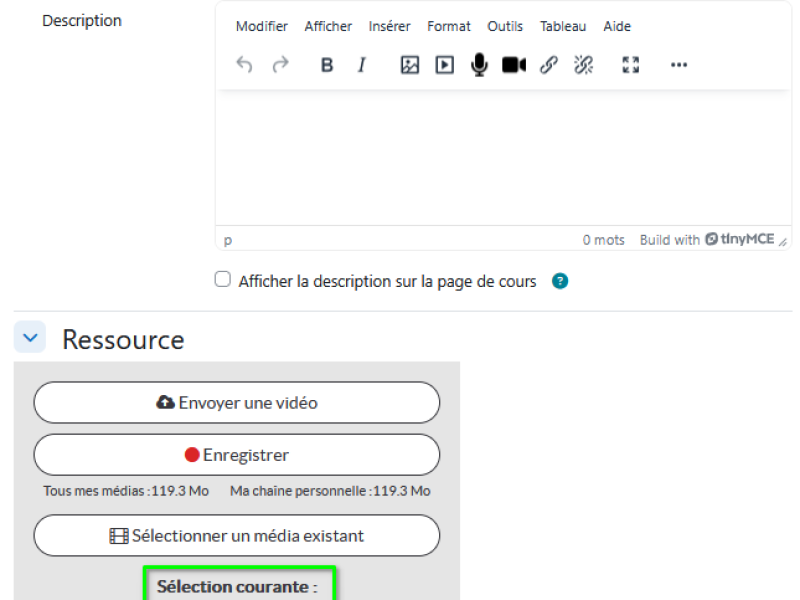Remove the link with the unlink icon

pyautogui.click(x=583, y=65)
